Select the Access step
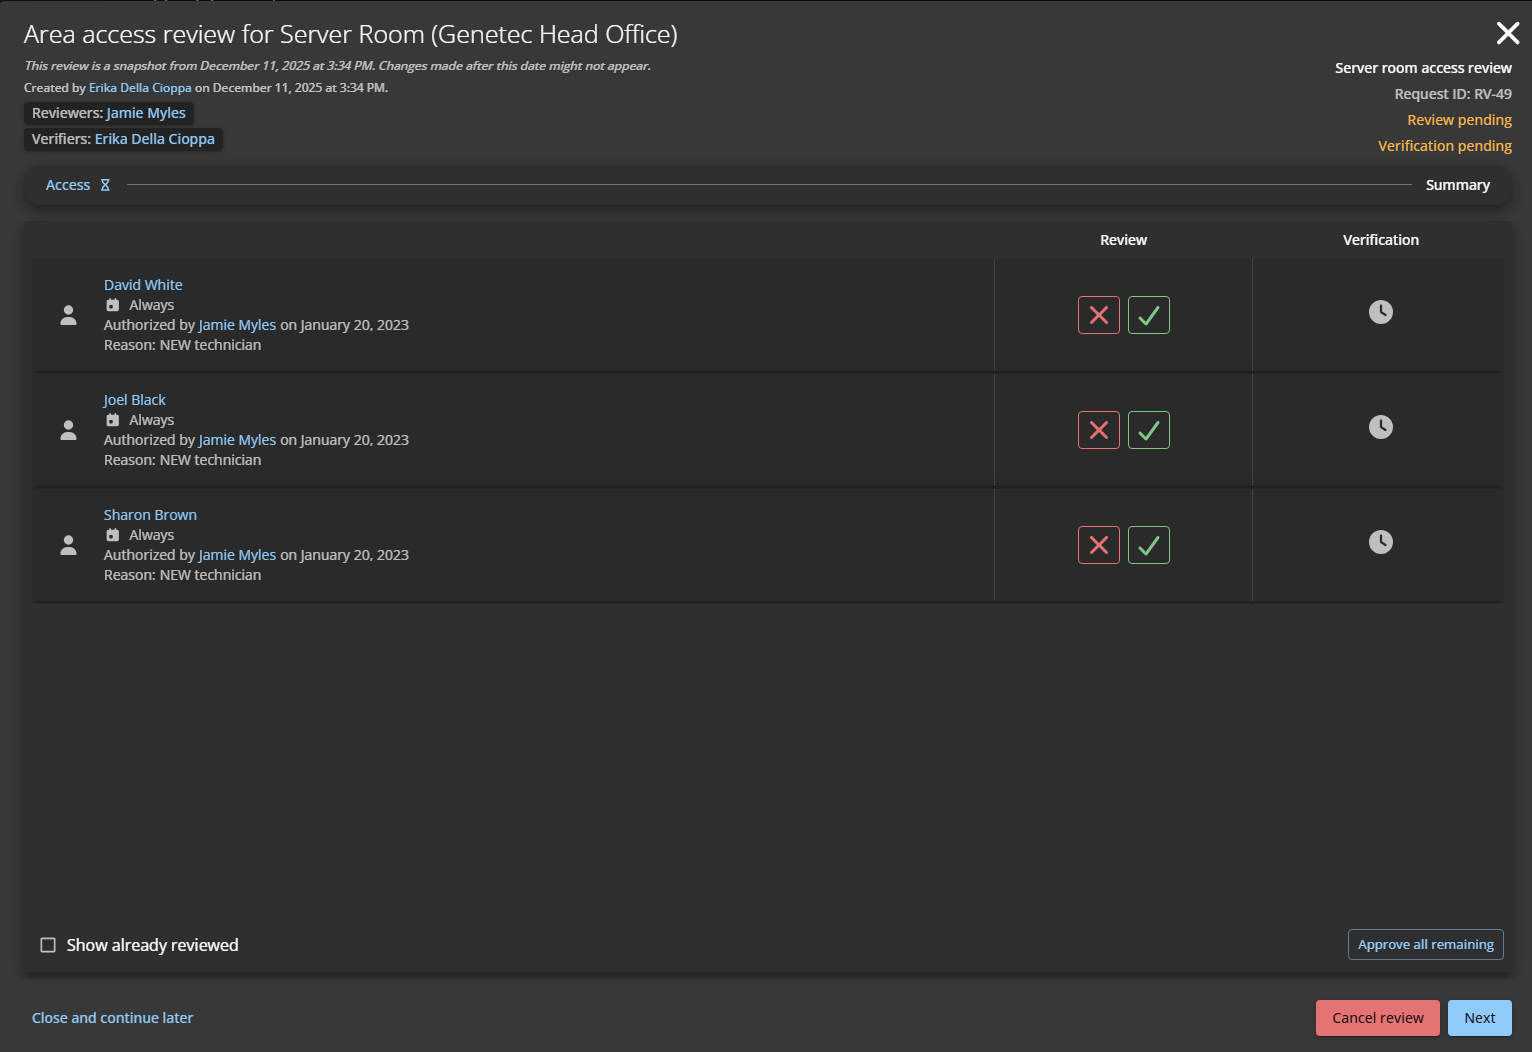This screenshot has height=1052, width=1532. coord(67,184)
